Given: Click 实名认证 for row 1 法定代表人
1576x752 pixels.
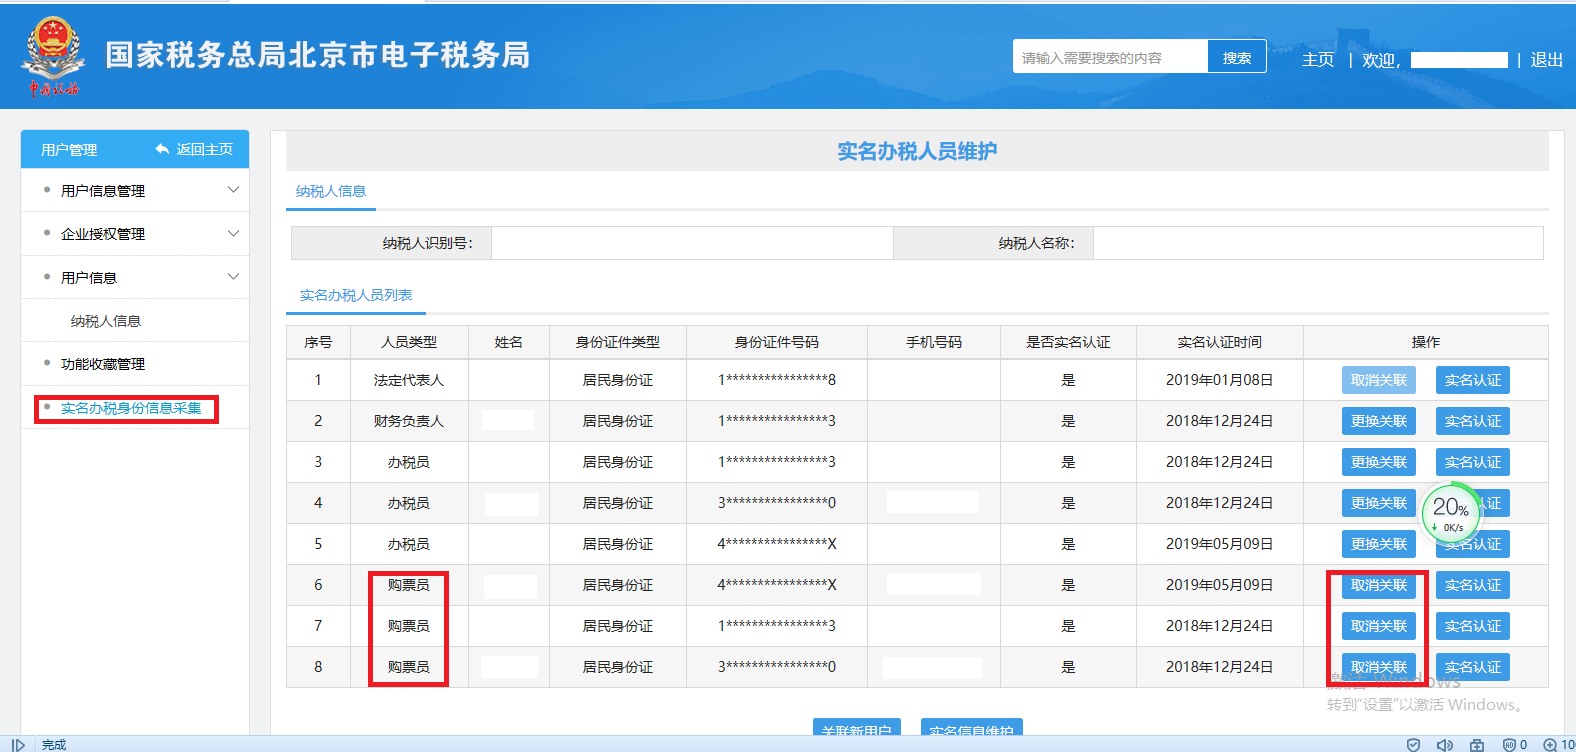Looking at the screenshot, I should point(1472,380).
